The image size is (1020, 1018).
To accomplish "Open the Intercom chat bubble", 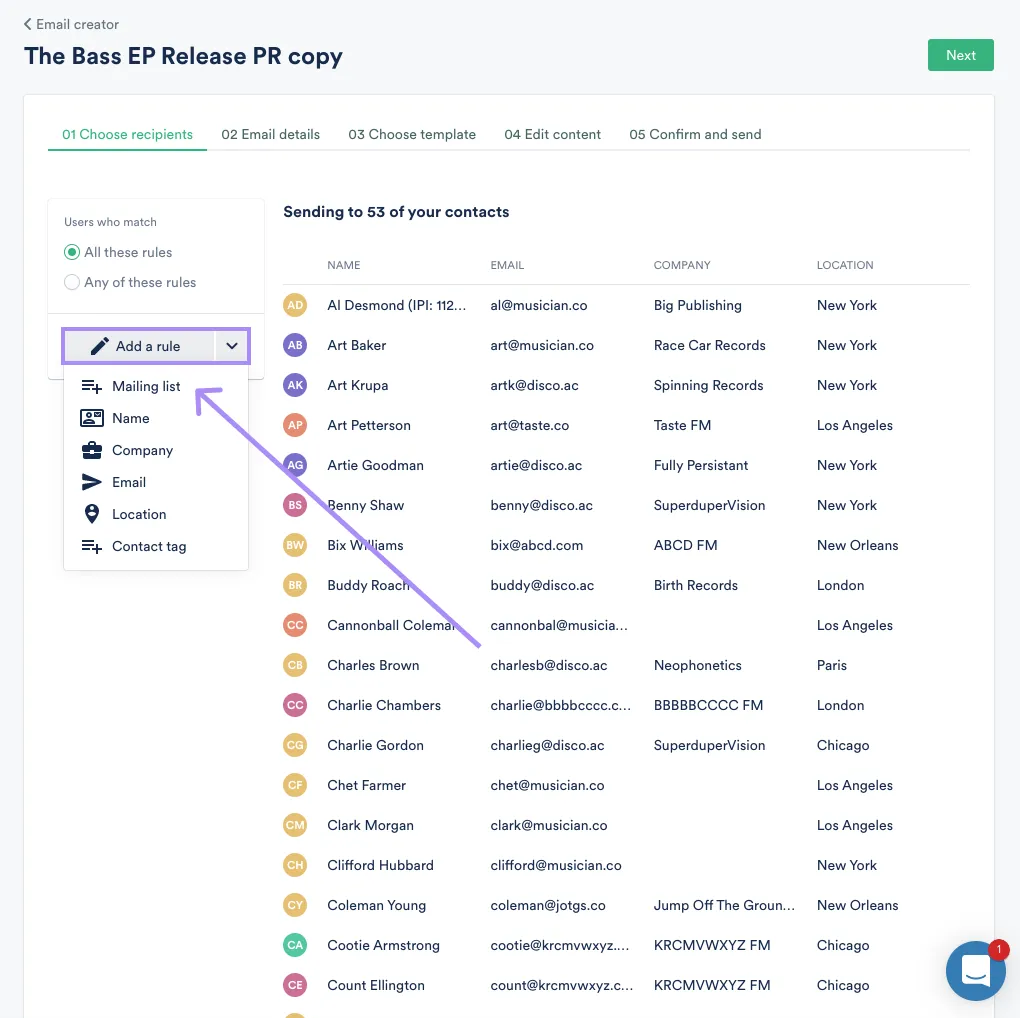I will coord(975,970).
